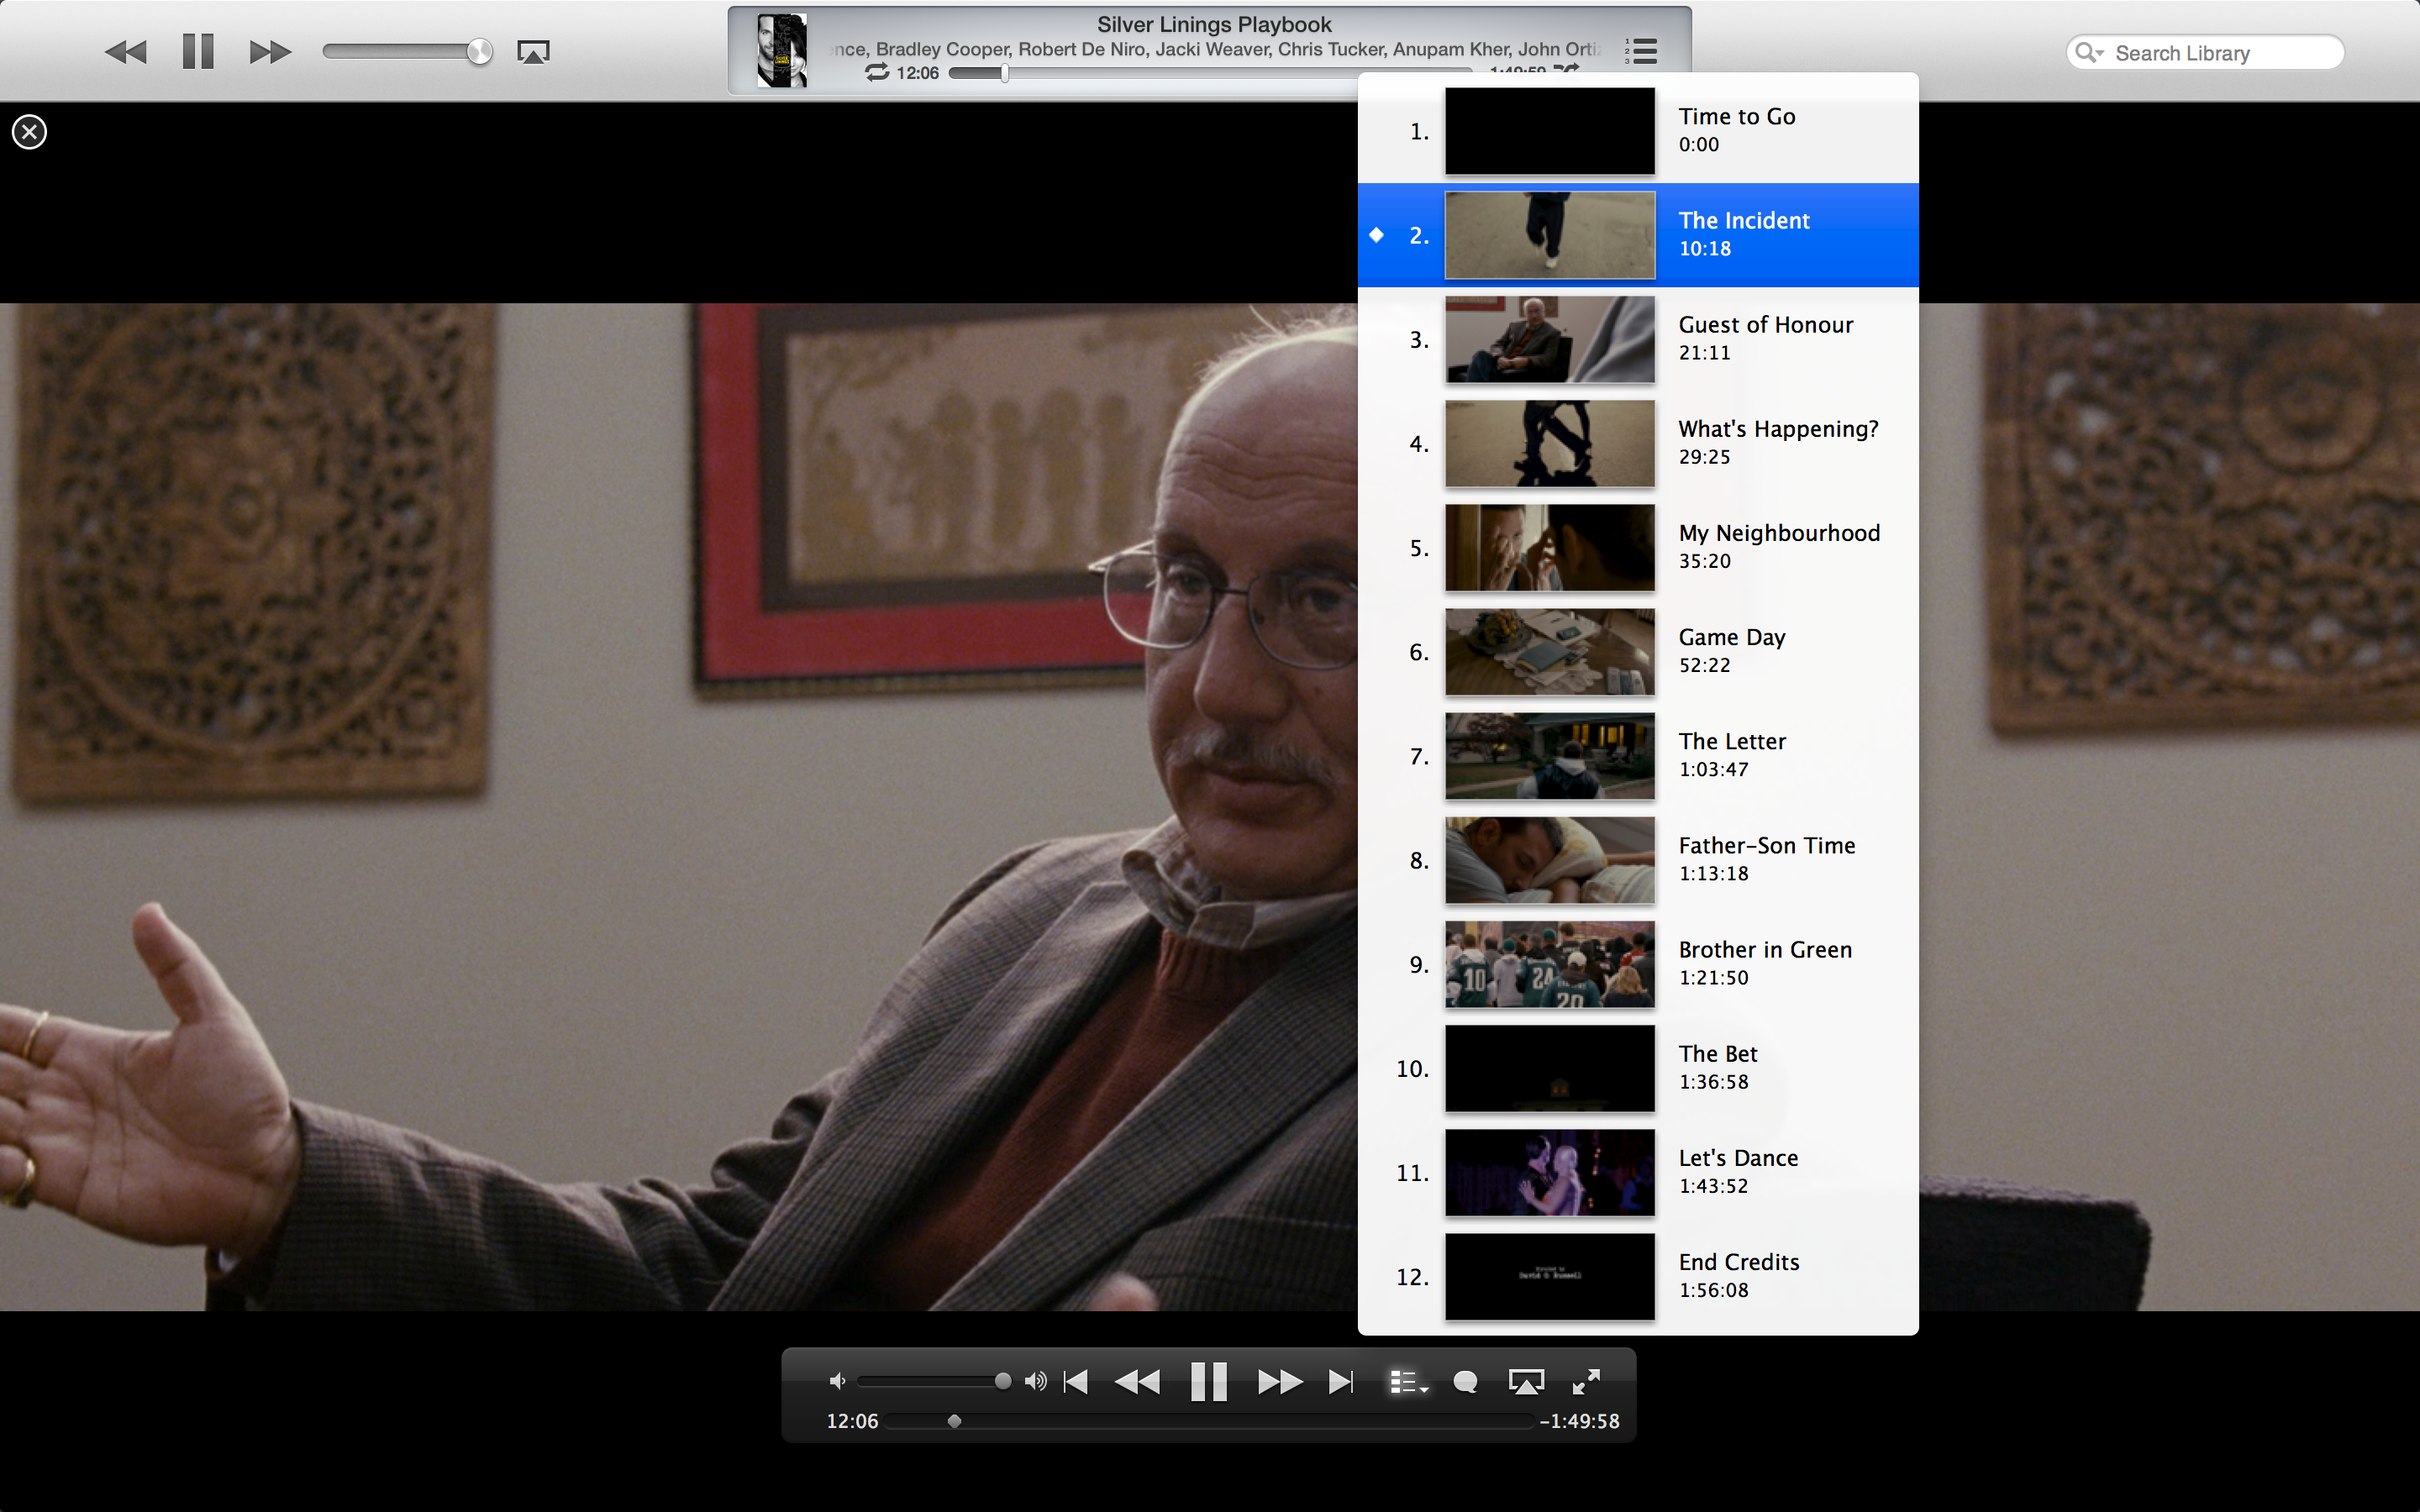Adjust the video controller volume slider
This screenshot has height=1512, width=2420.
934,1381
